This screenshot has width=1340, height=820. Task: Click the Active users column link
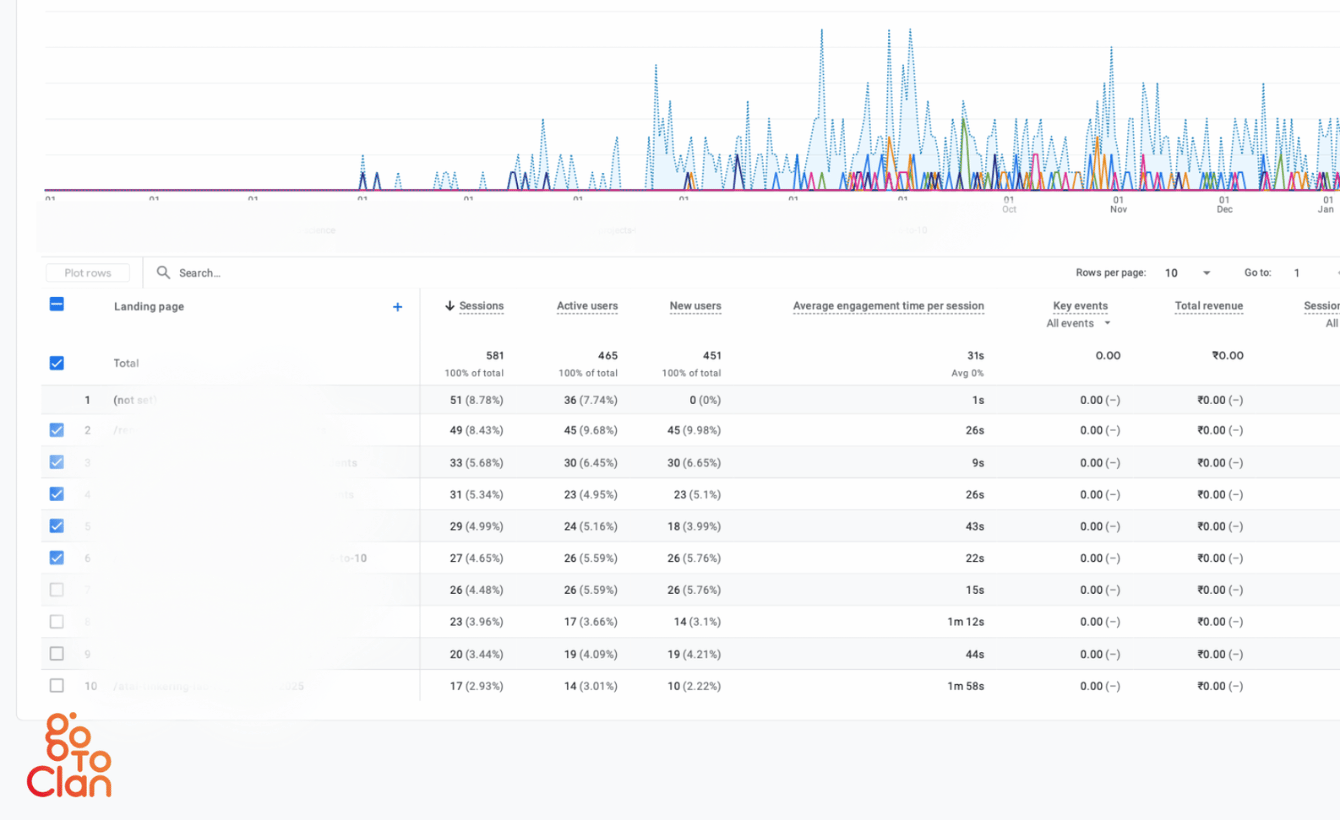587,306
